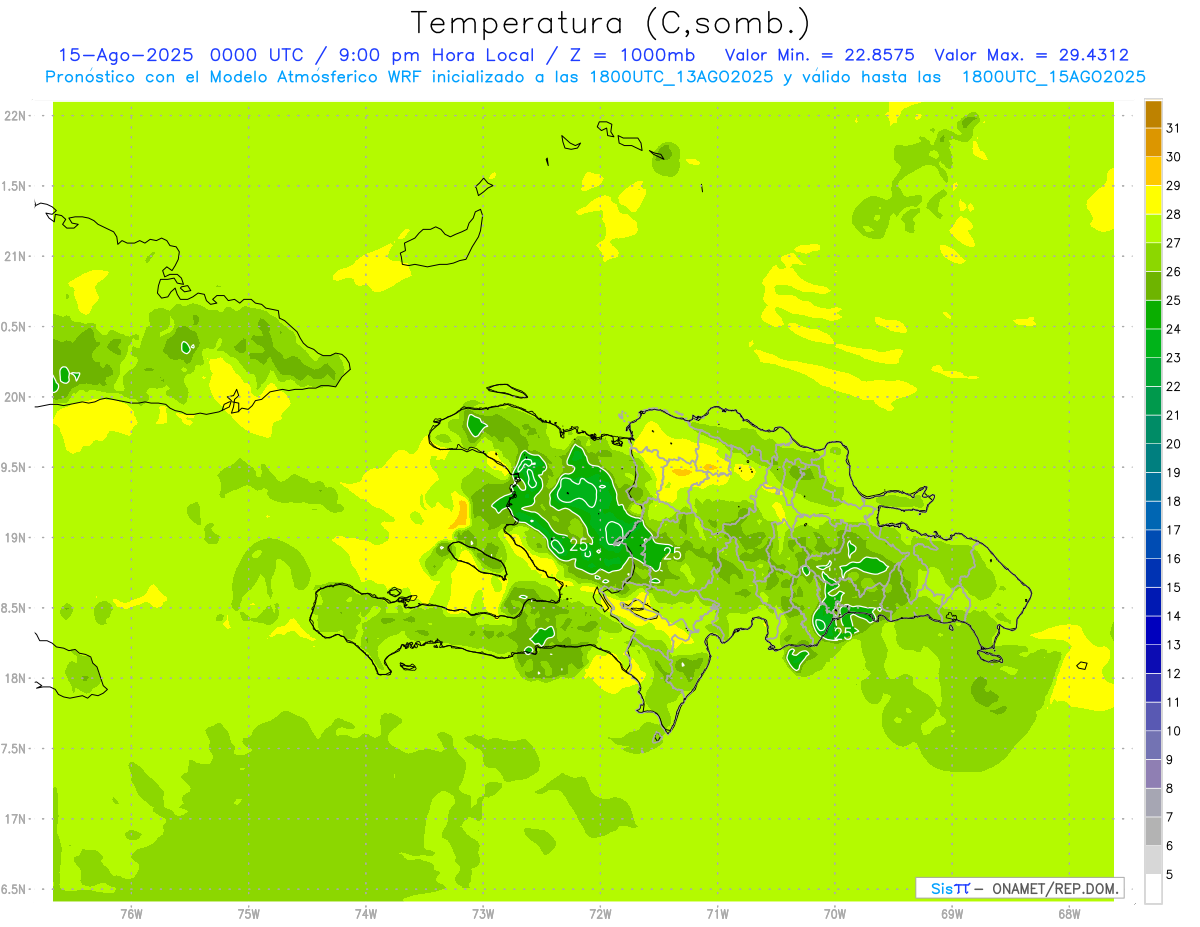The height and width of the screenshot is (927, 1200).
Task: Click the dark orange swatch above 31
Action: click(x=1153, y=114)
